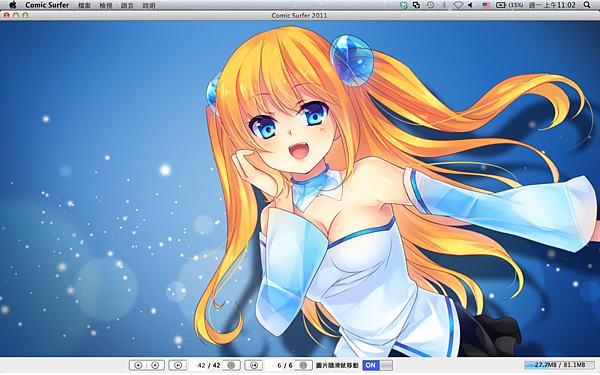600x375 pixels.
Task: Click the Comic Surfer 2011 window title
Action: [299, 15]
